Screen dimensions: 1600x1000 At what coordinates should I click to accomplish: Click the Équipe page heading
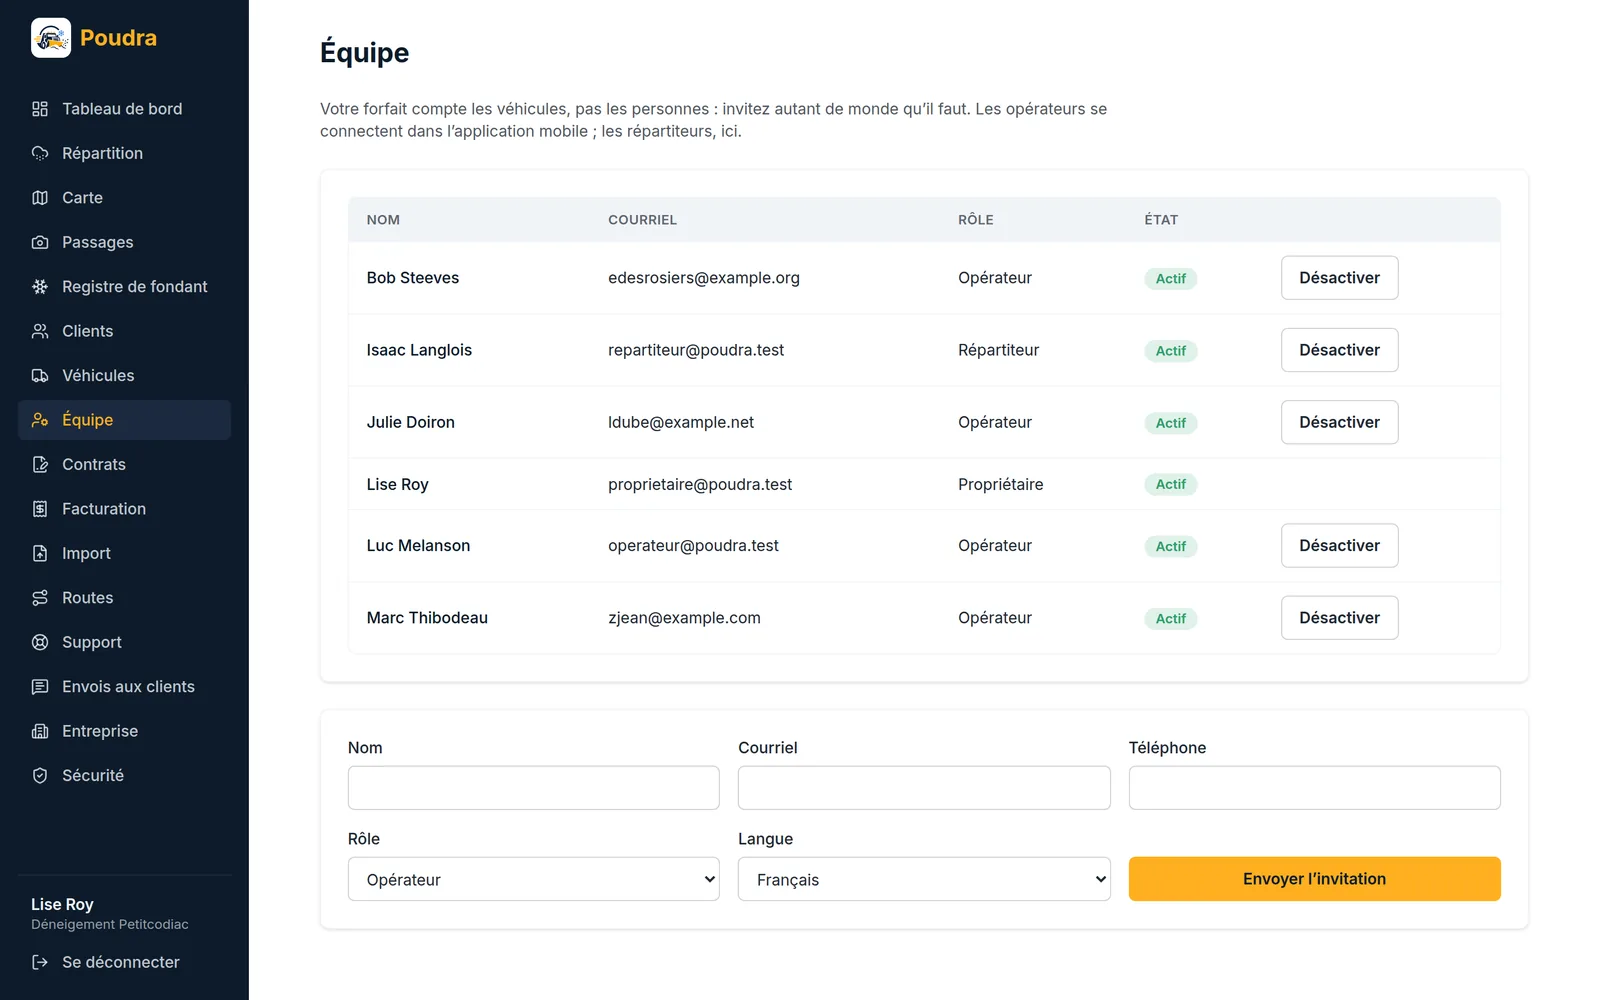[x=364, y=52]
